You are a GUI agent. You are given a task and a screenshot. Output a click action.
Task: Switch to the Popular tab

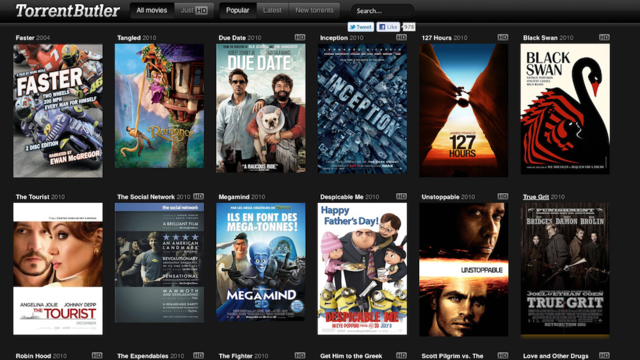[x=238, y=11]
